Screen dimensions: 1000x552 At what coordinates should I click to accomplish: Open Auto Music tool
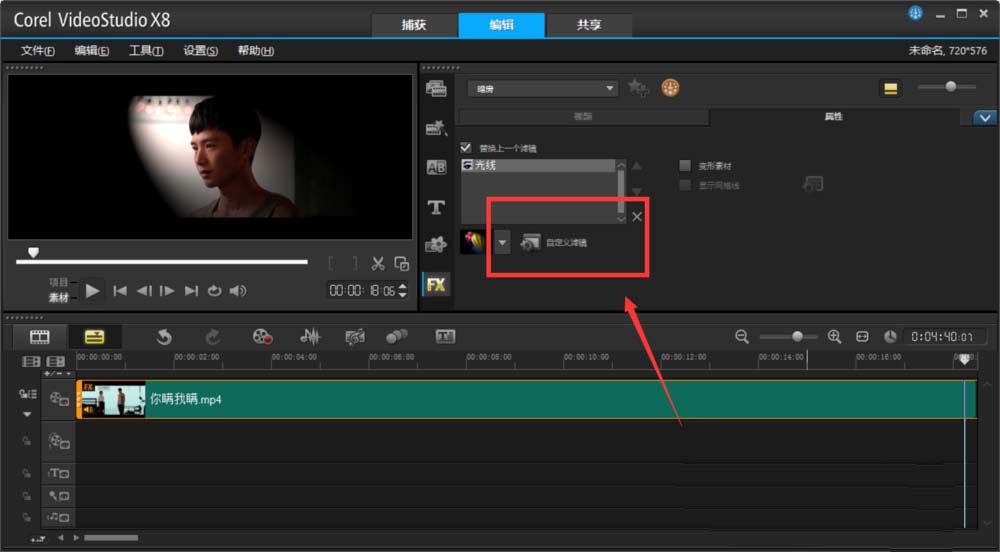[355, 337]
